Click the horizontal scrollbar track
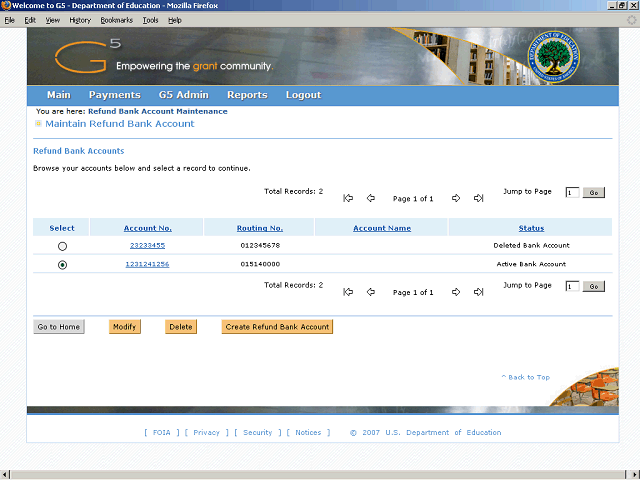The image size is (640, 480). 318,475
